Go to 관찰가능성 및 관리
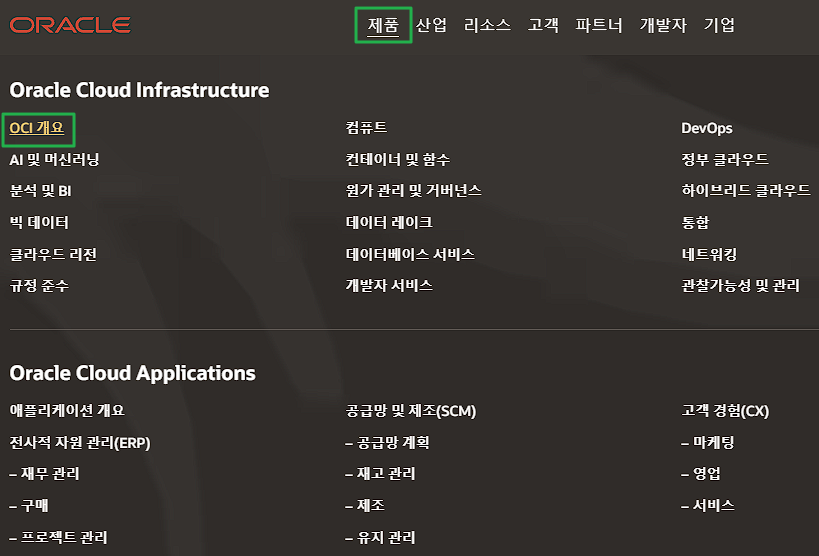The width and height of the screenshot is (819, 556). [x=741, y=285]
